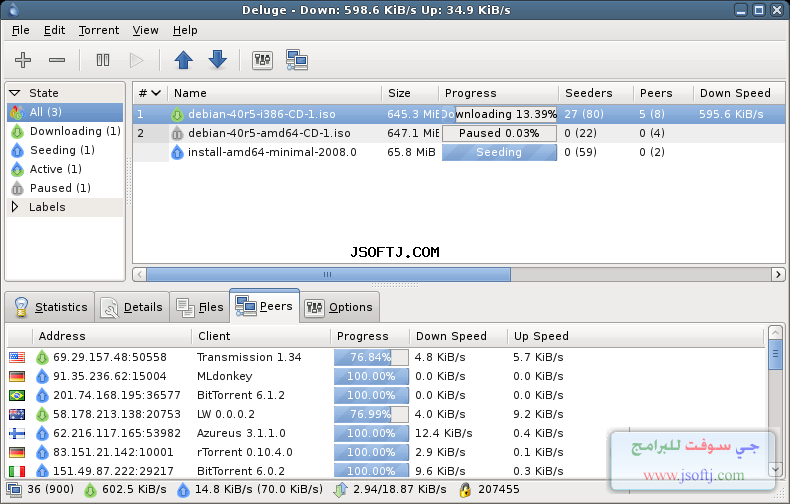Click the Italy flag next to 151.49.87.222

pos(17,471)
